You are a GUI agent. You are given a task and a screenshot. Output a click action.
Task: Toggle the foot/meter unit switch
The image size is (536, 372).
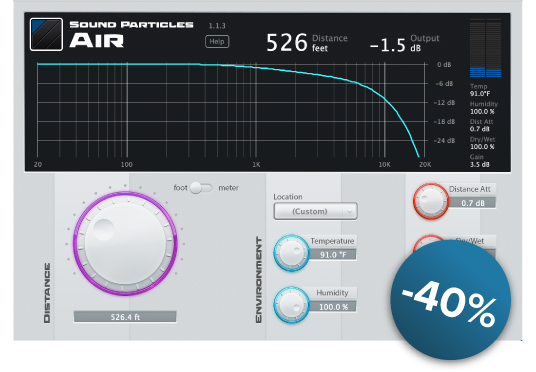(x=201, y=188)
